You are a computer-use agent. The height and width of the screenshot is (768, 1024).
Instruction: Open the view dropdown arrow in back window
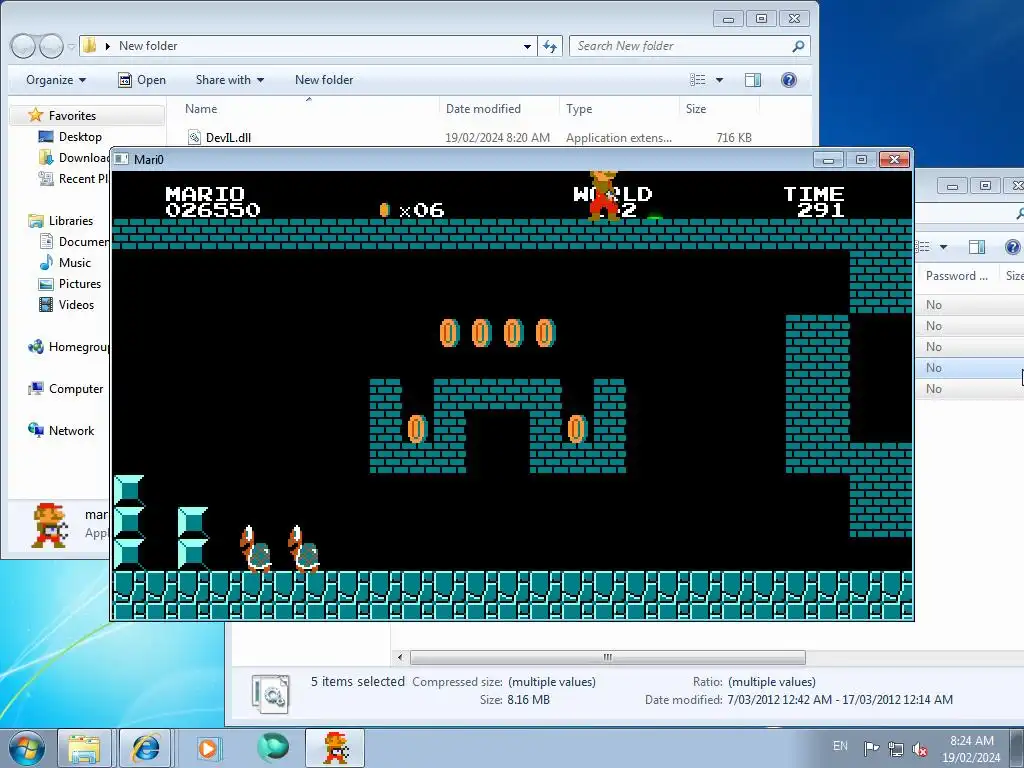pyautogui.click(x=943, y=247)
